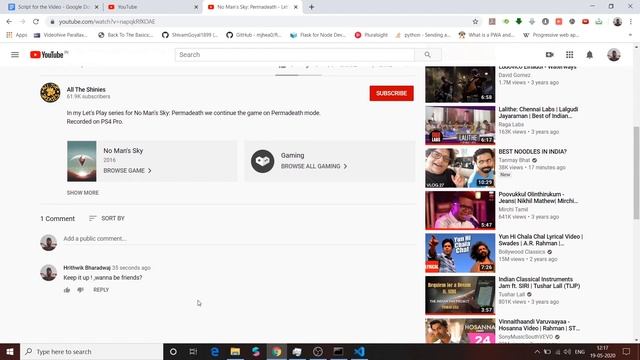Open the Flask for Node Dev bookmark
Screen dimensions: 640x360
(x=318, y=35)
